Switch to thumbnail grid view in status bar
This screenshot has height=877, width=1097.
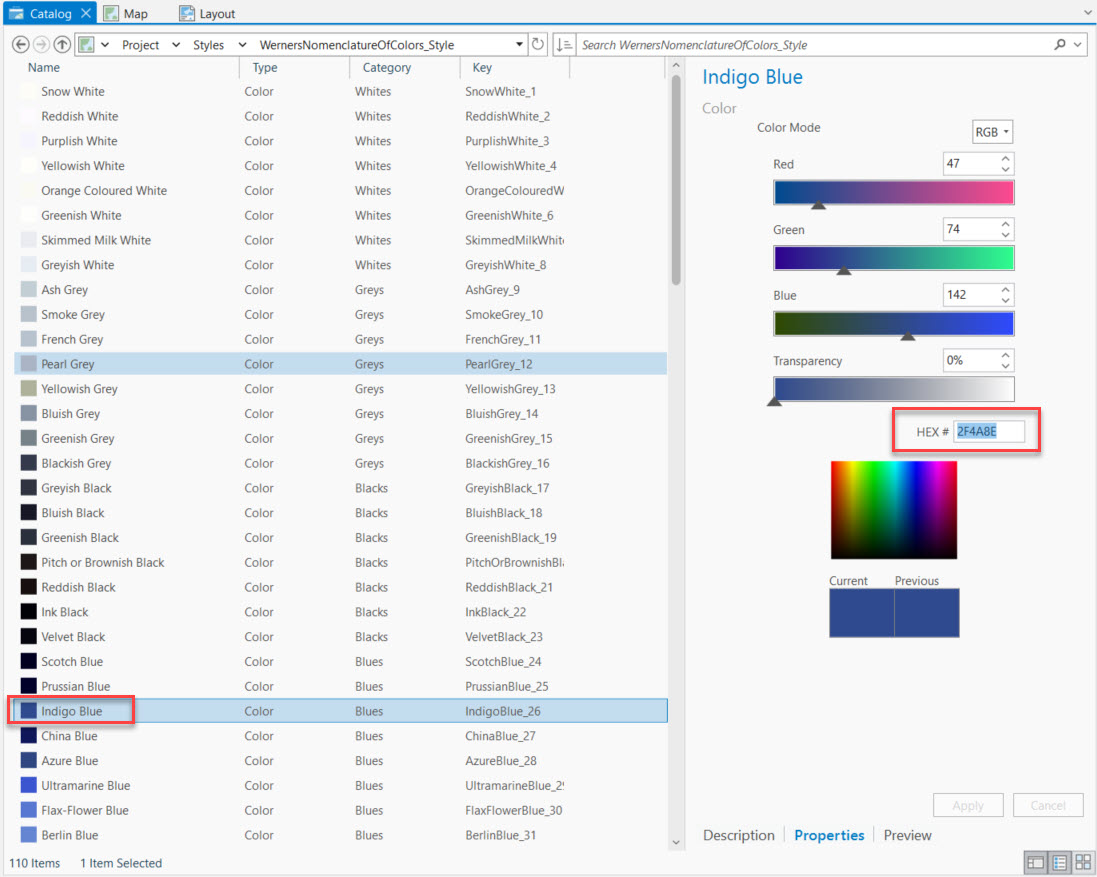(x=1083, y=862)
